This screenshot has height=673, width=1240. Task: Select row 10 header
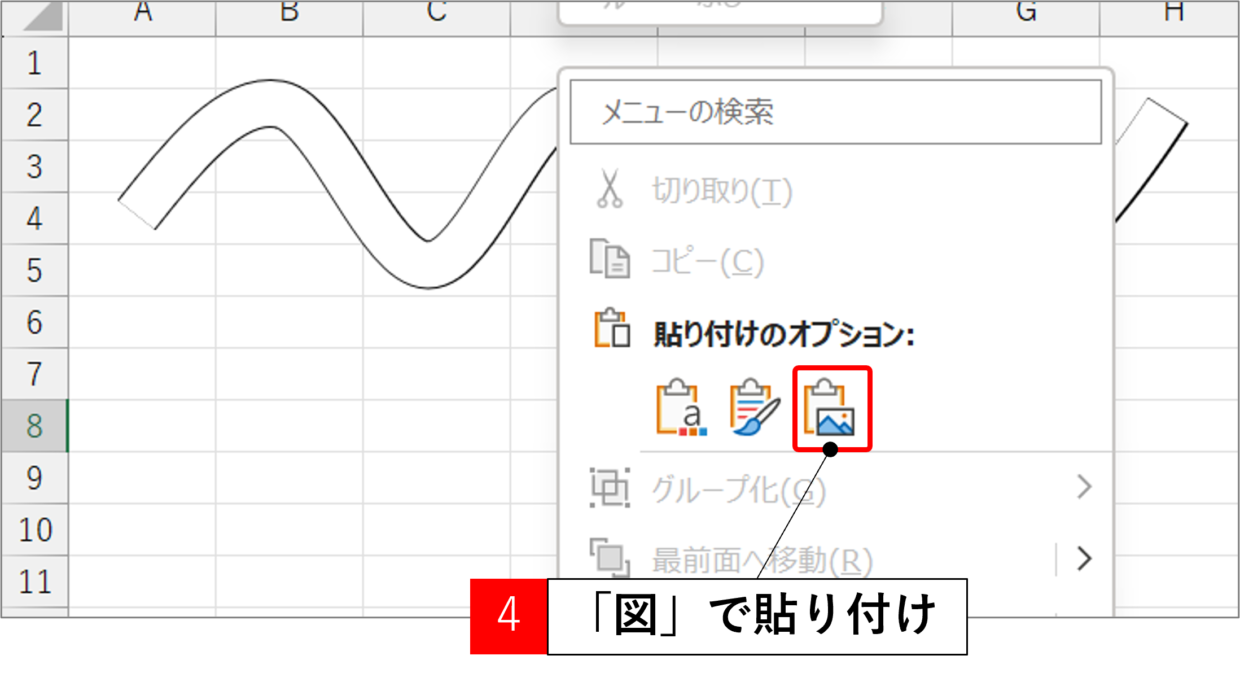pyautogui.click(x=35, y=531)
